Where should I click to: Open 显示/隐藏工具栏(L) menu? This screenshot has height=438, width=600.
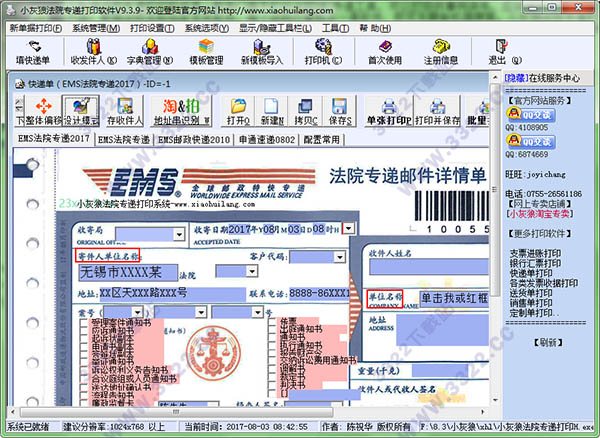click(x=276, y=28)
